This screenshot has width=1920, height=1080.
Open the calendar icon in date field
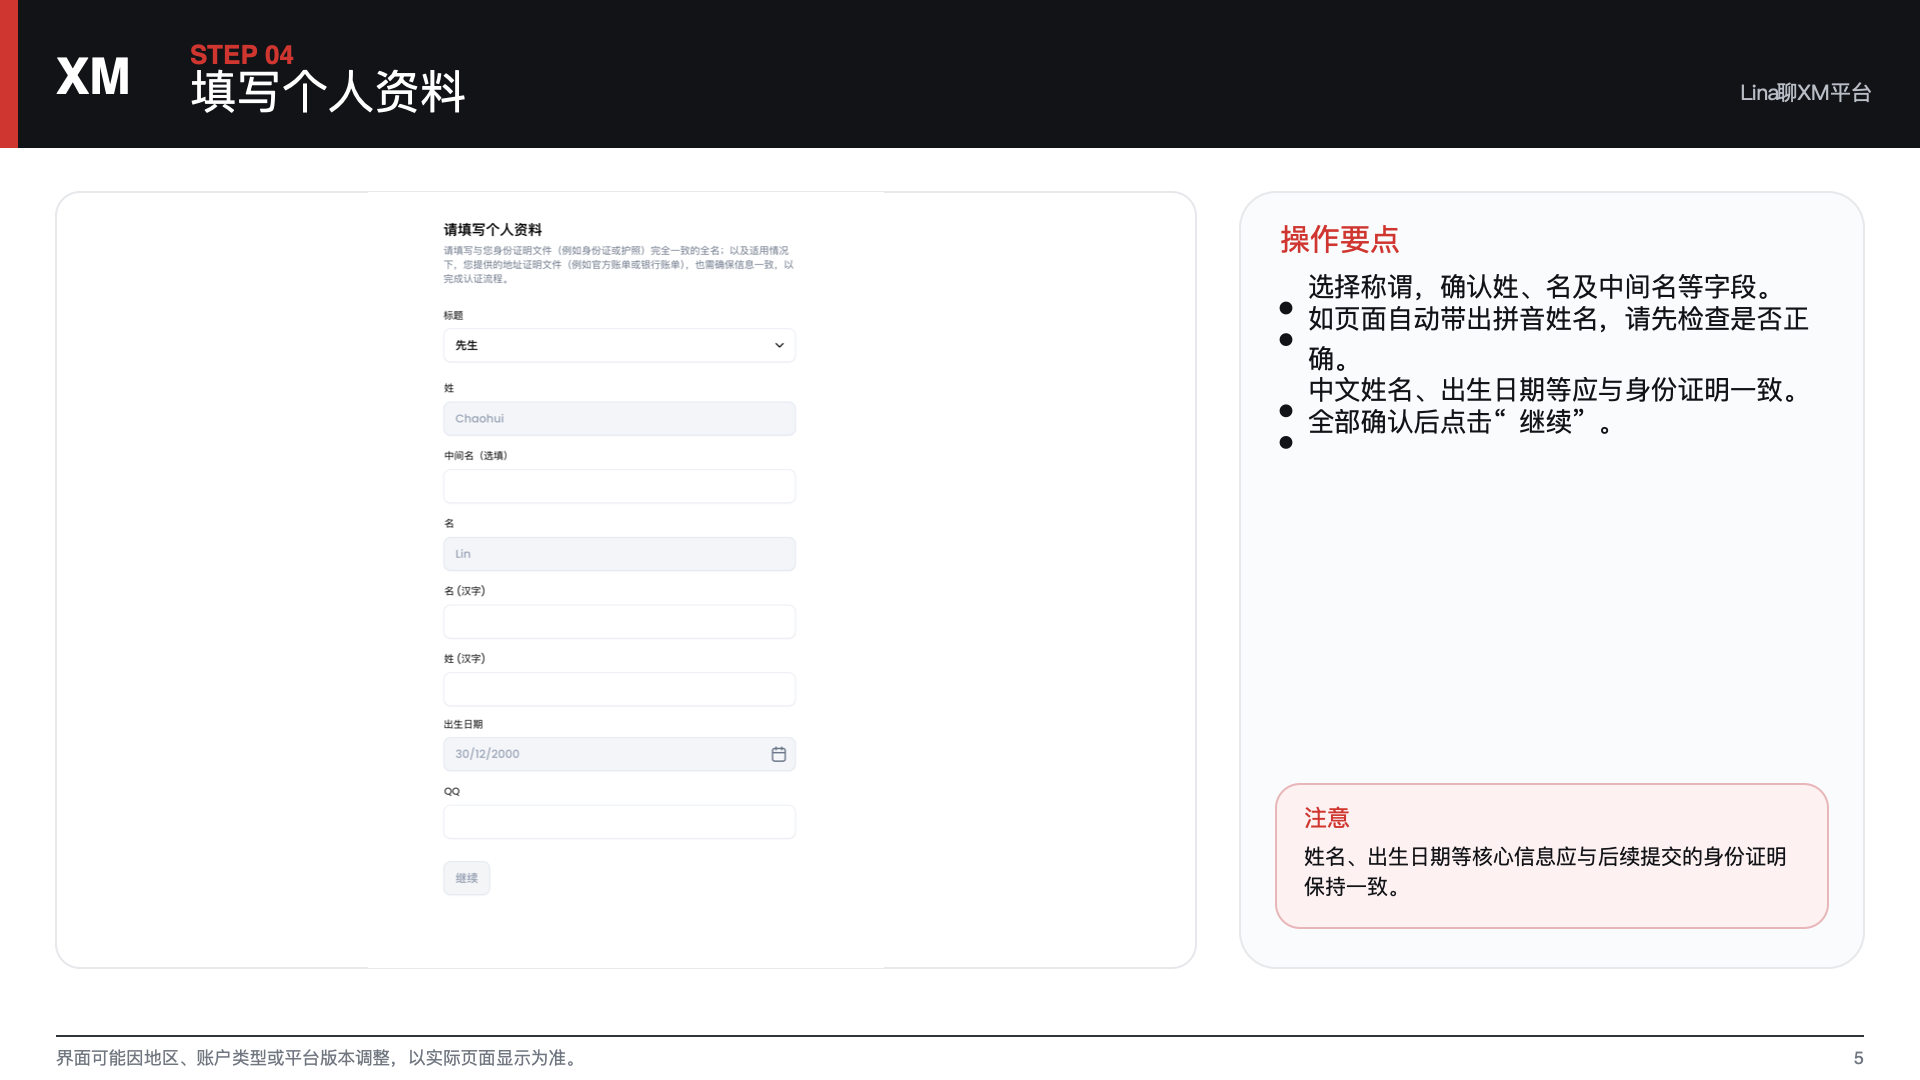coord(778,754)
